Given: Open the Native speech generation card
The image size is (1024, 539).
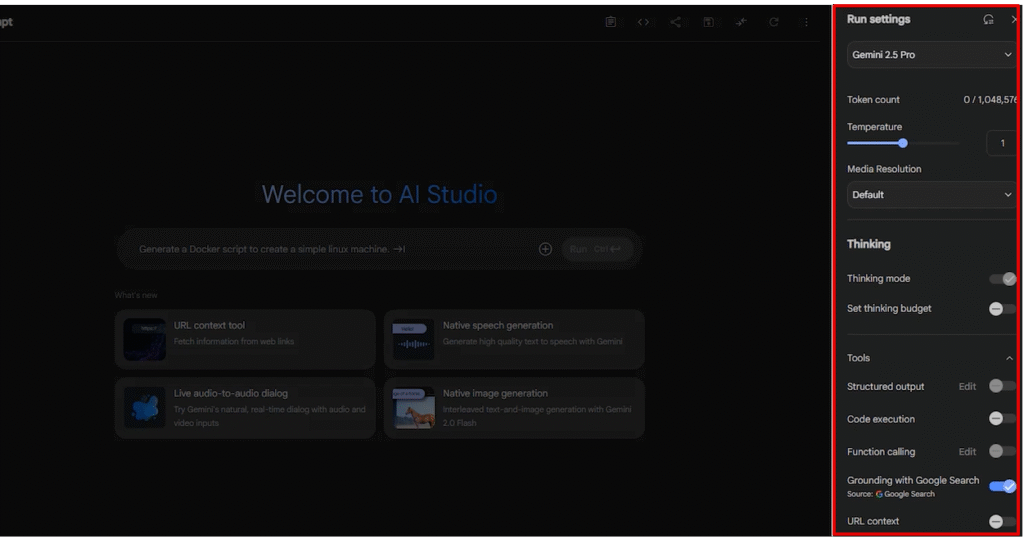Looking at the screenshot, I should (x=514, y=339).
